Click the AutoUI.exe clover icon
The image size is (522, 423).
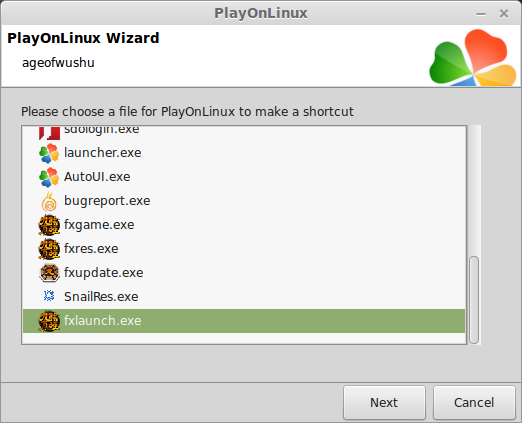[x=49, y=177]
